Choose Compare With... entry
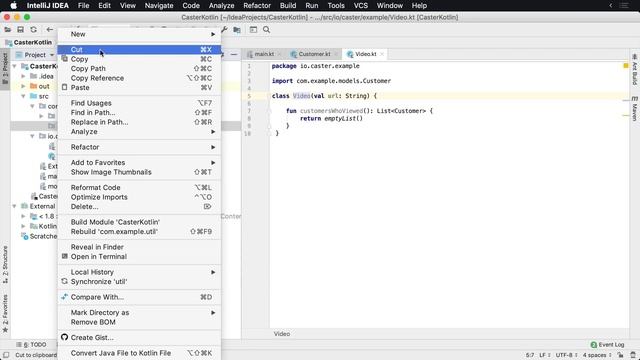640x360 pixels. click(139, 297)
